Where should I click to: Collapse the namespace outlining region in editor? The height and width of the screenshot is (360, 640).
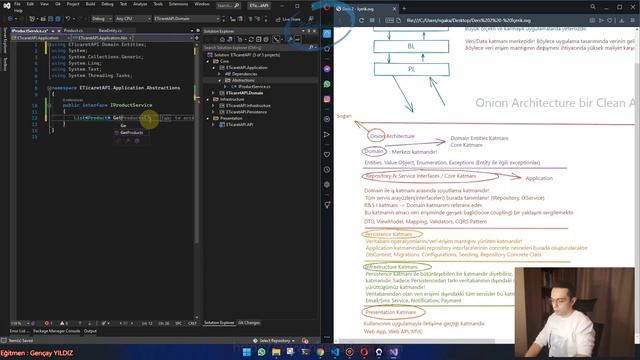click(49, 88)
